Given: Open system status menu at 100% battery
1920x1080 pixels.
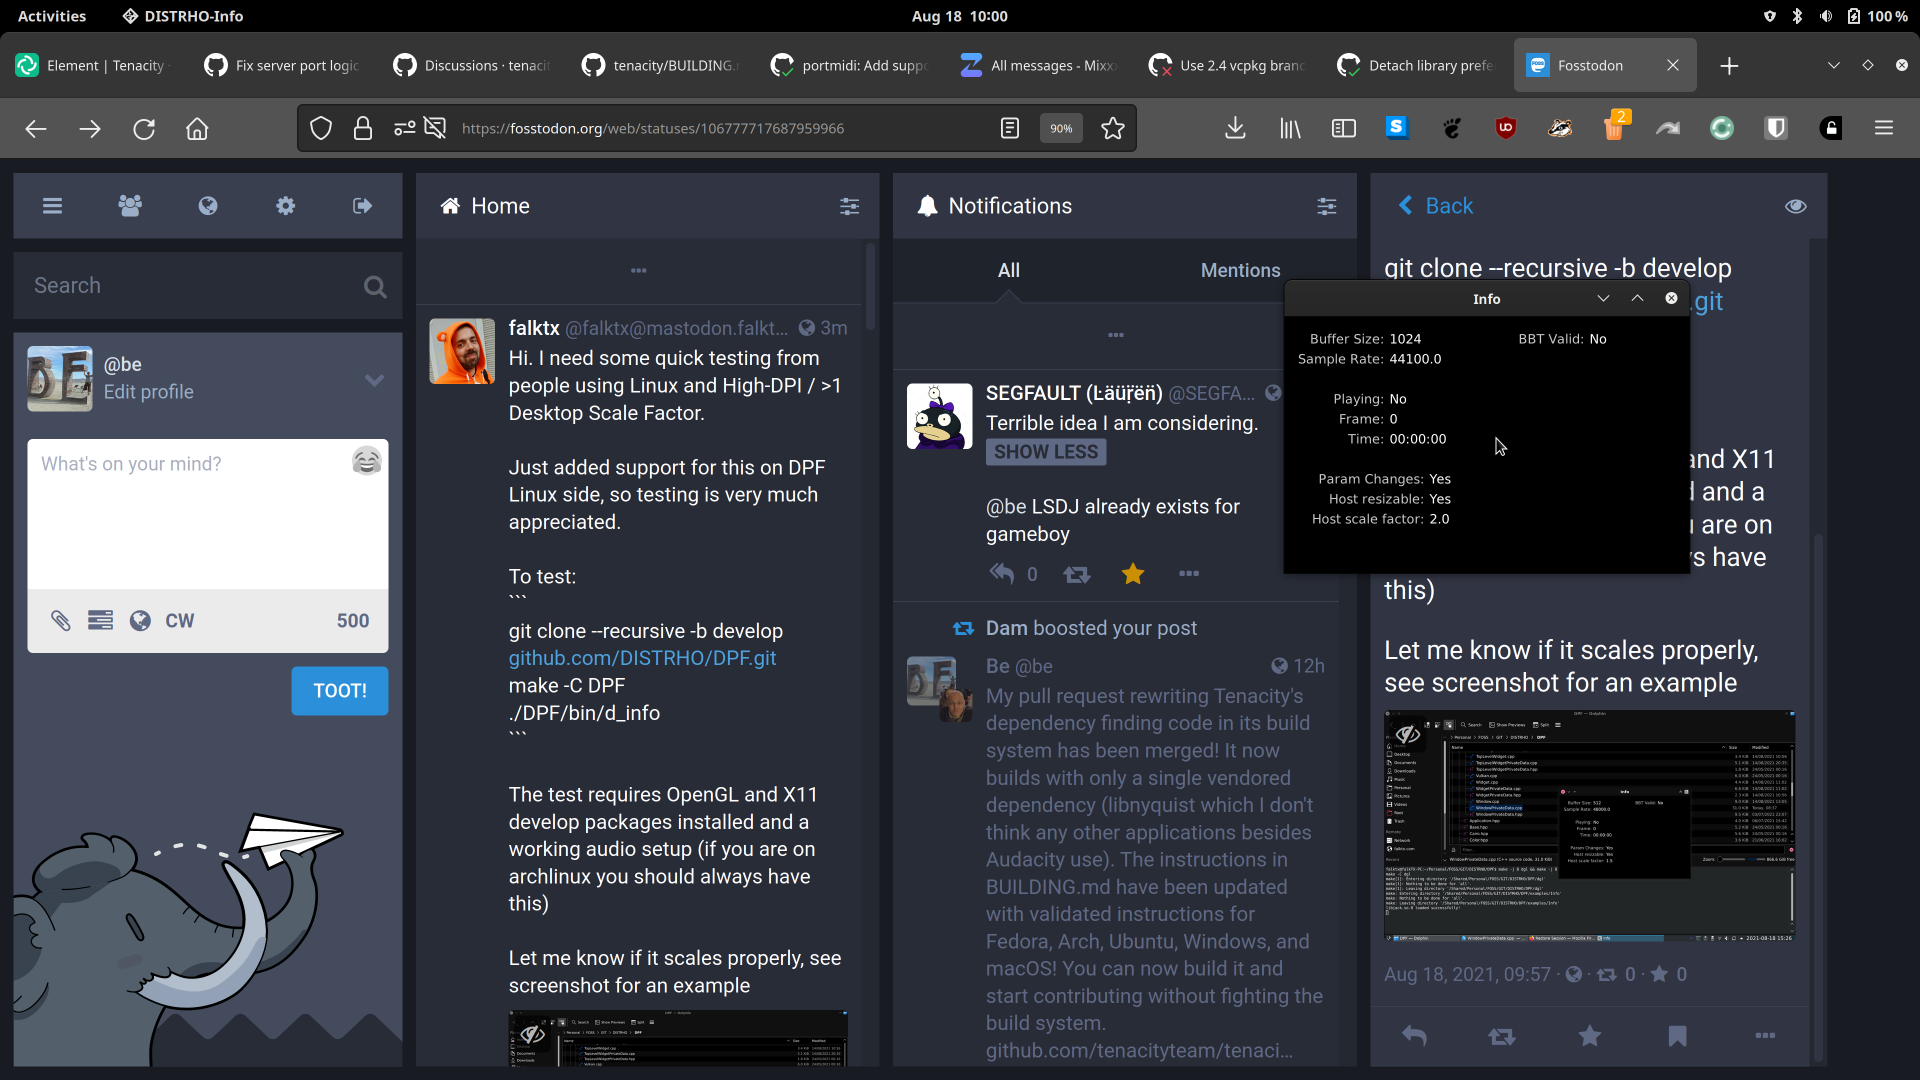Looking at the screenshot, I should [1835, 16].
